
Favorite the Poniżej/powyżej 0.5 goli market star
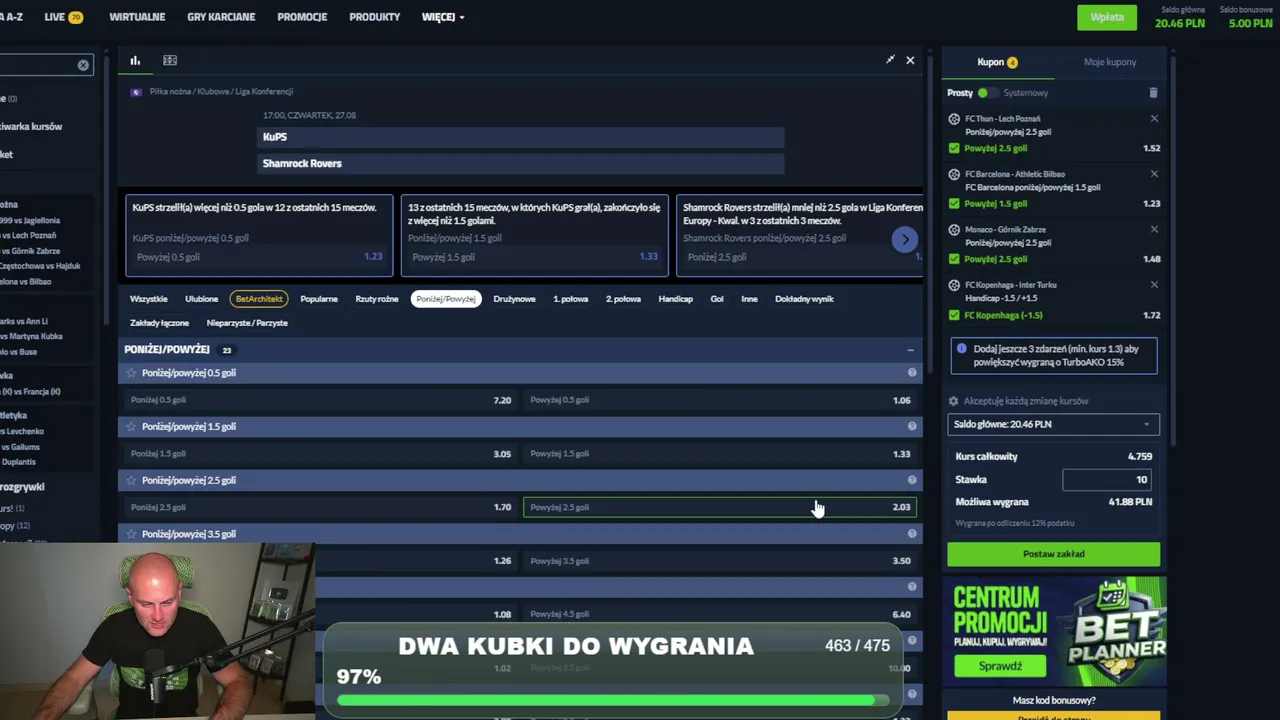(x=130, y=373)
